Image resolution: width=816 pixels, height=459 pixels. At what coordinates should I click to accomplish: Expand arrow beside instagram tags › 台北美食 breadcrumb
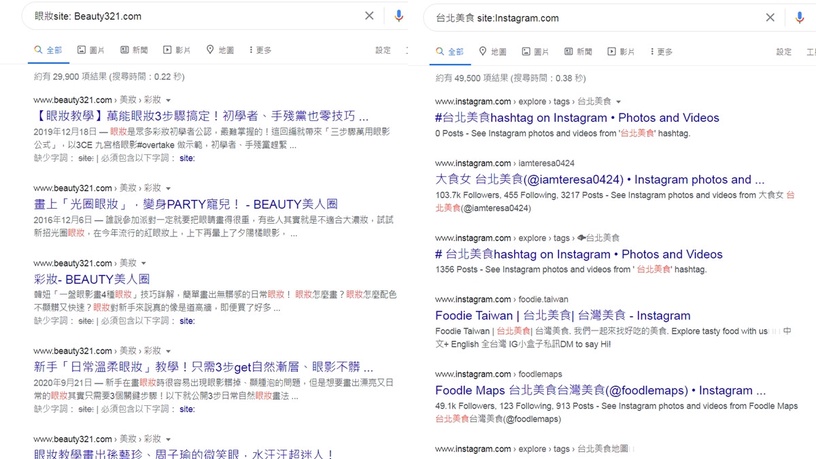pos(618,101)
